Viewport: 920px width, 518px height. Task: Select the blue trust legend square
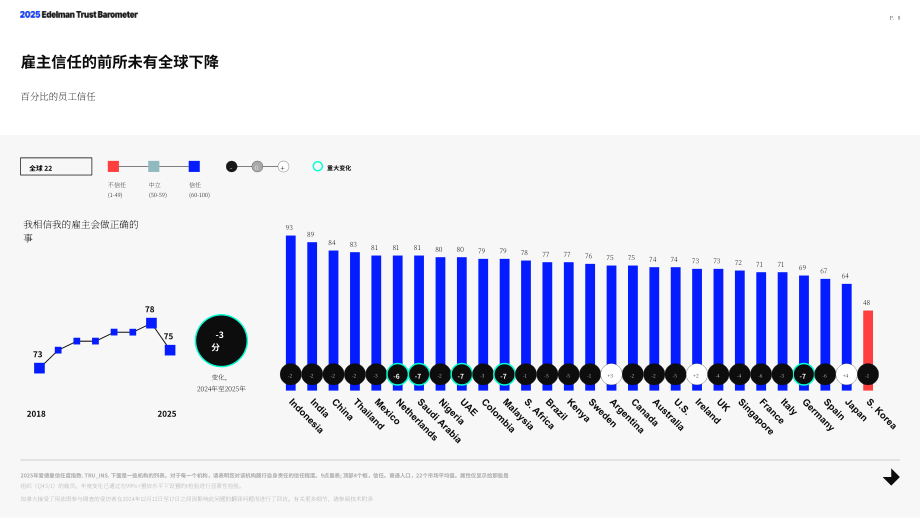[x=194, y=167]
